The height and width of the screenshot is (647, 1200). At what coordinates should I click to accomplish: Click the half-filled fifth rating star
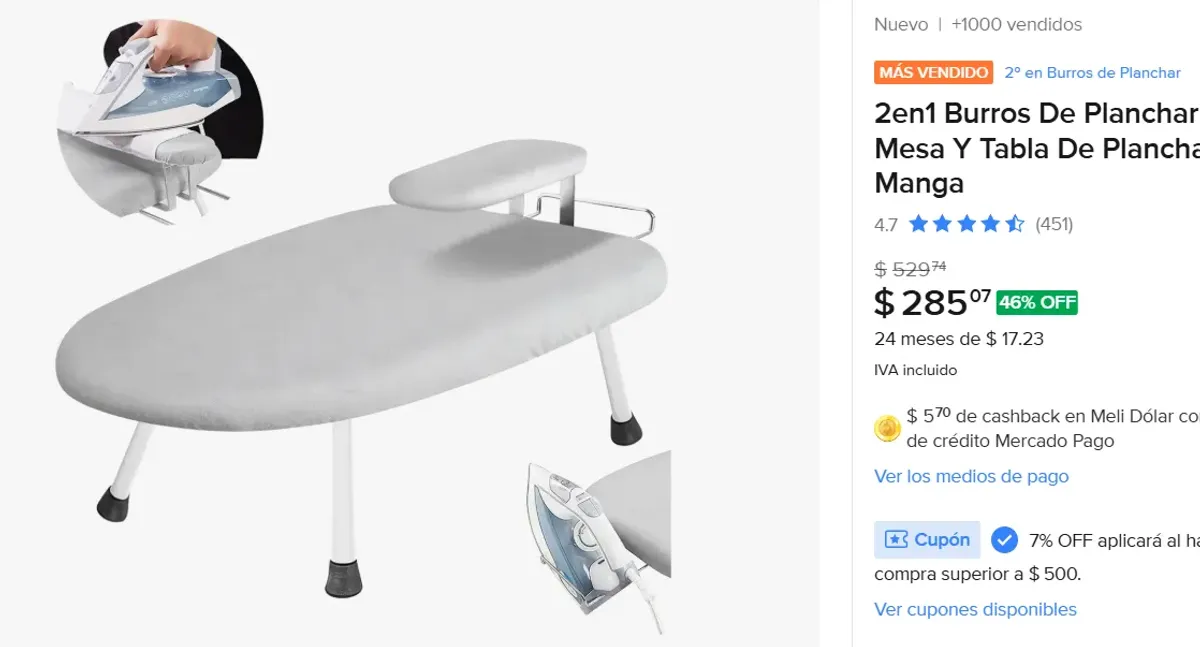pyautogui.click(x=1014, y=224)
